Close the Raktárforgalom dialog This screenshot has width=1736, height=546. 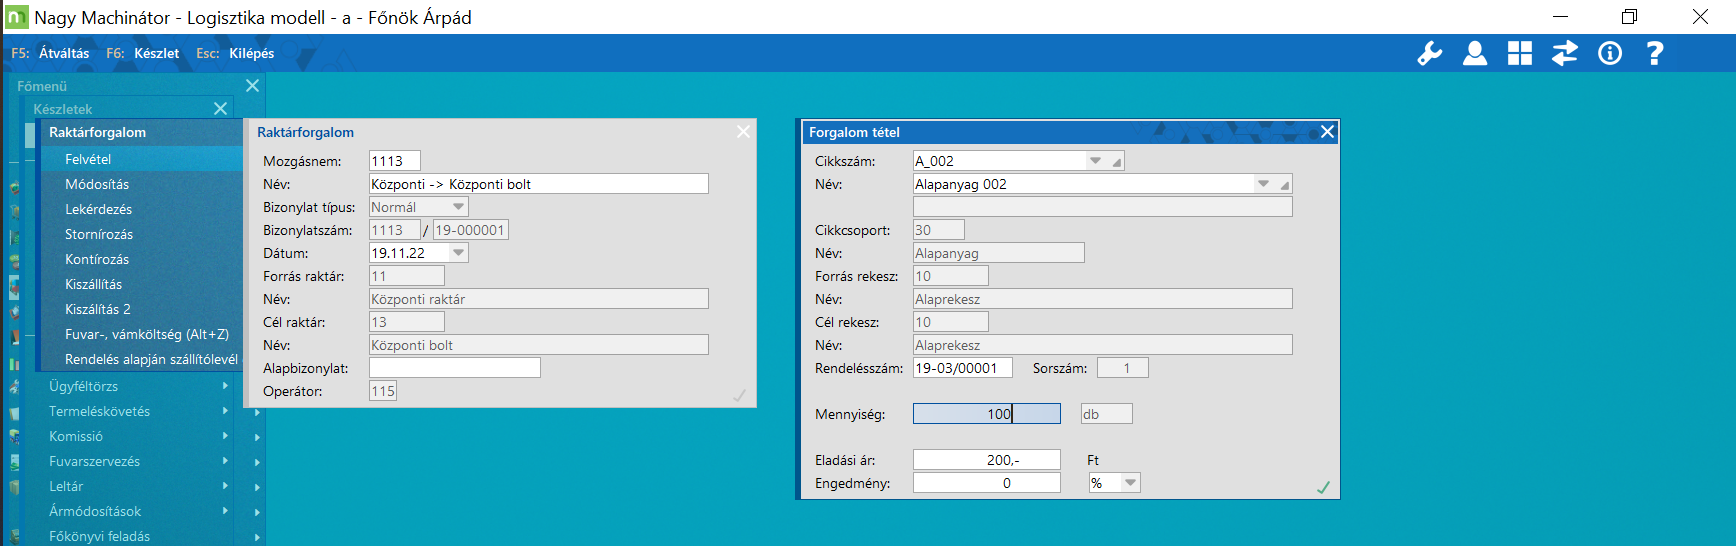[743, 132]
